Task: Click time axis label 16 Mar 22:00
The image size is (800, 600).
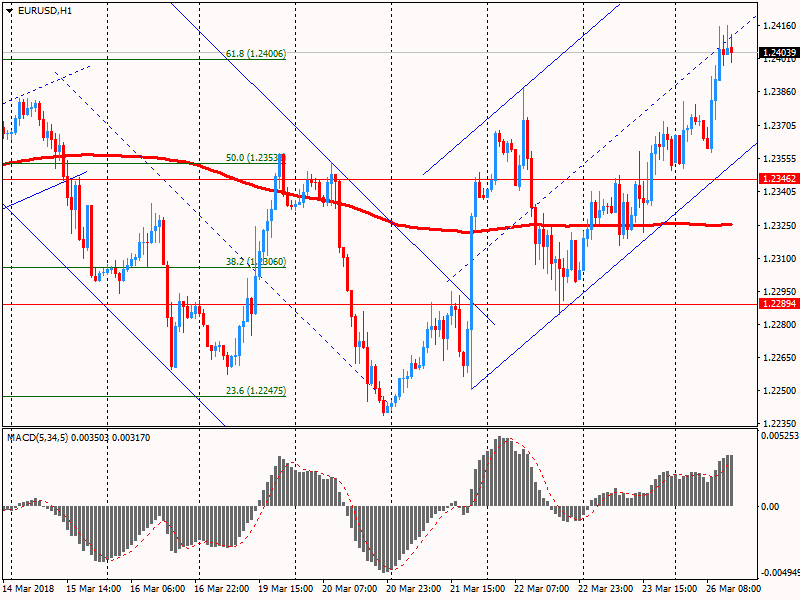Action: click(x=221, y=588)
